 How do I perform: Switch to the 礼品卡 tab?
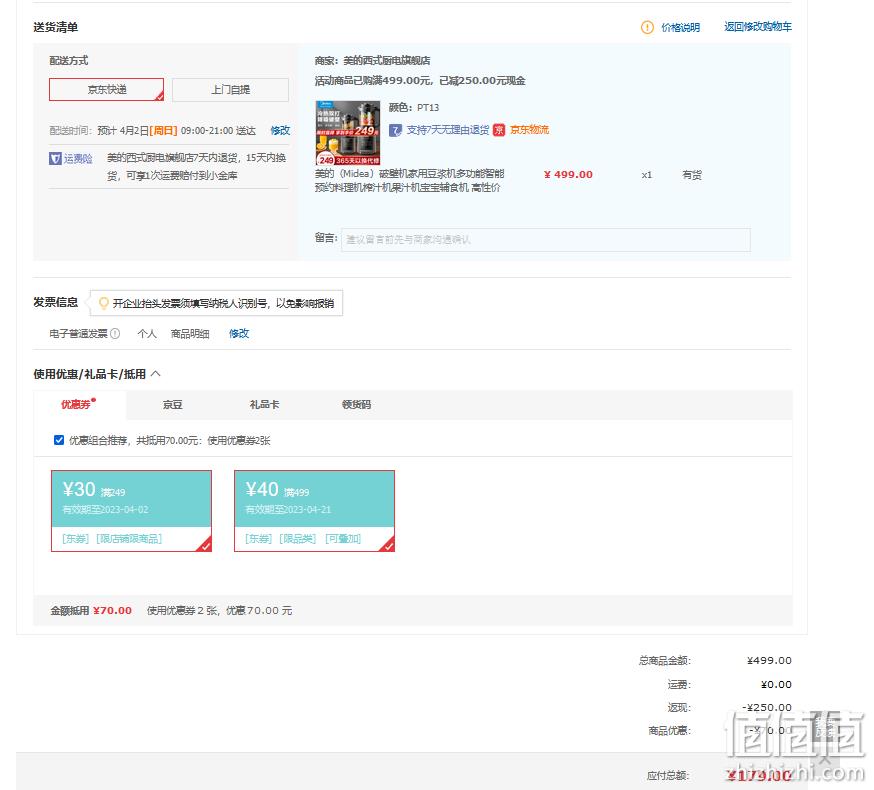tap(264, 405)
